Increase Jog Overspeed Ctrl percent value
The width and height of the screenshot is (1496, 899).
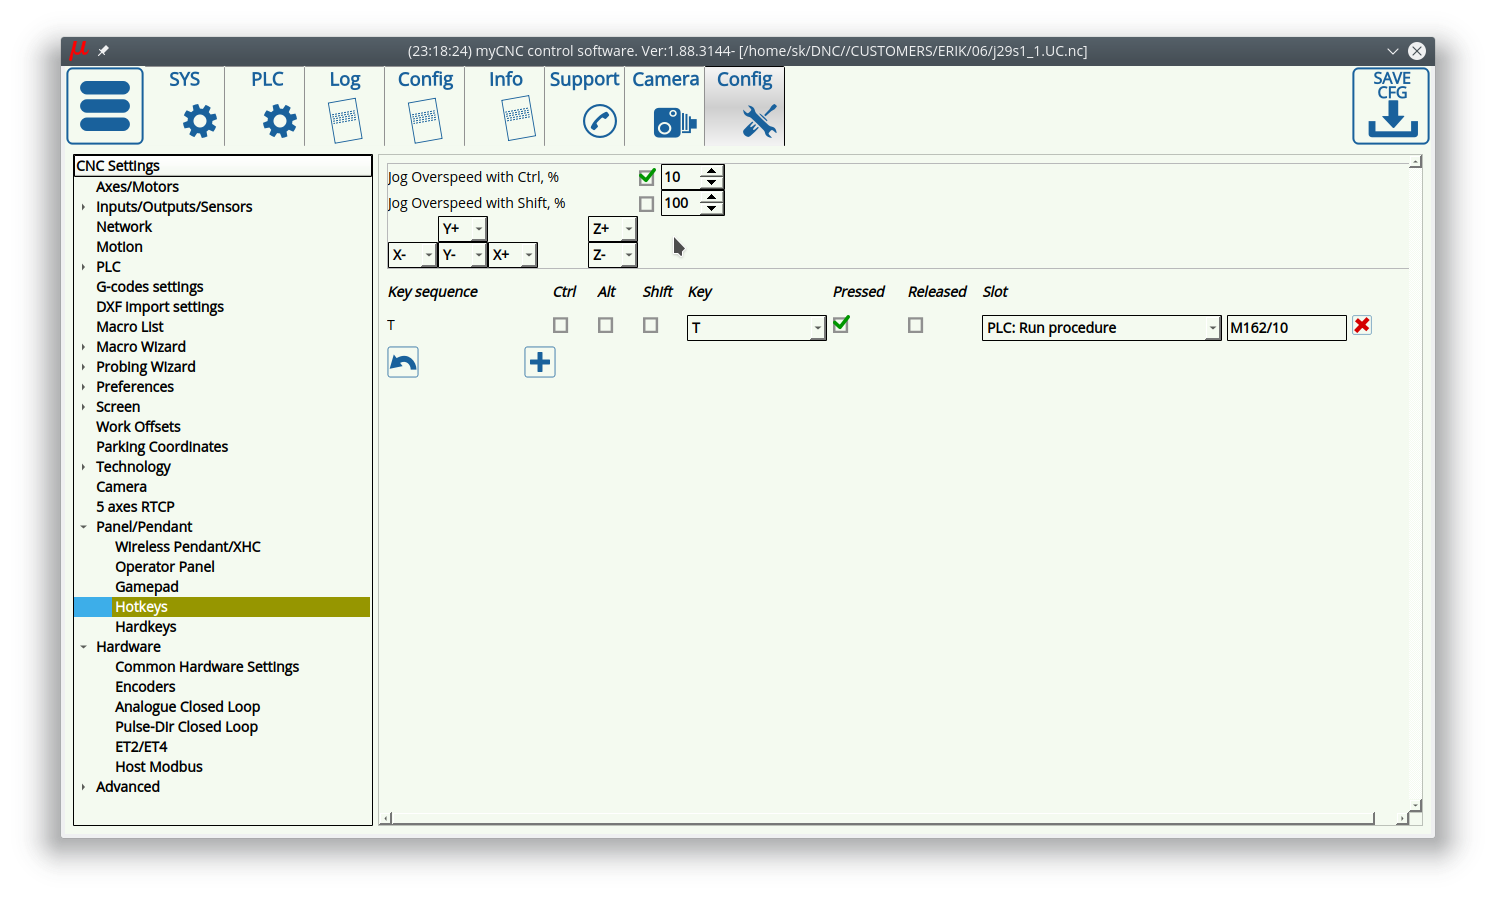pyautogui.click(x=711, y=171)
